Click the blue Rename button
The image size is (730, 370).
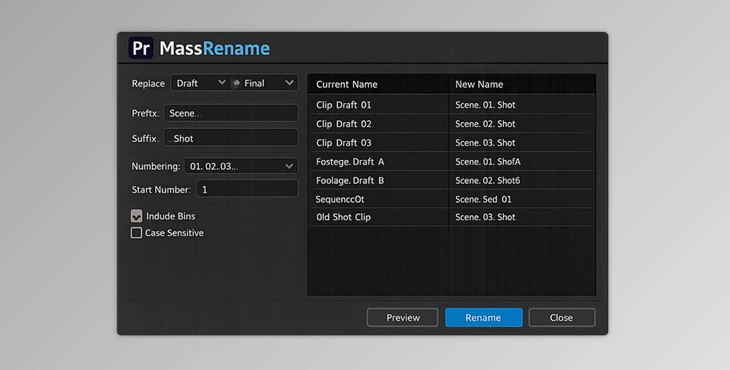484,317
